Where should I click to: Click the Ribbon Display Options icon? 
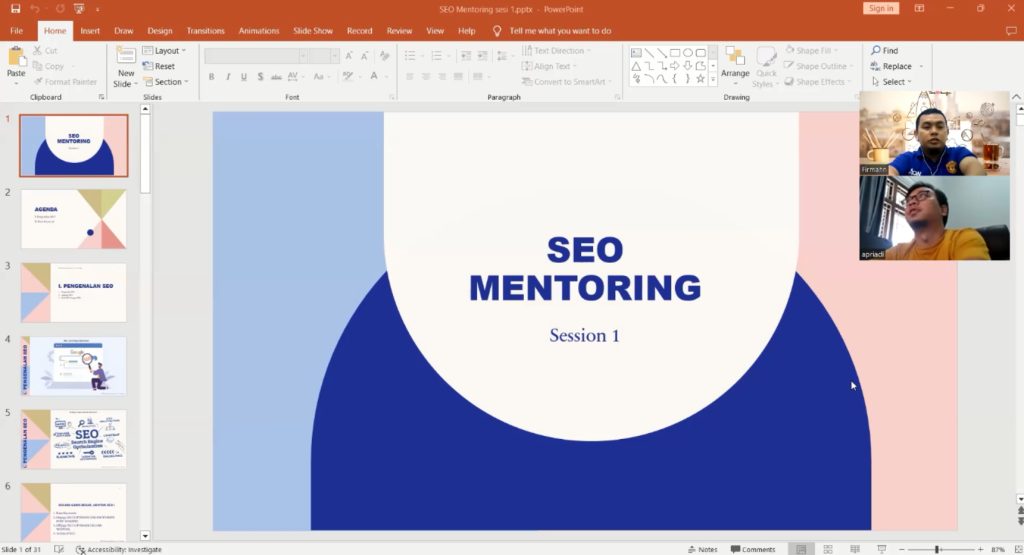point(919,8)
